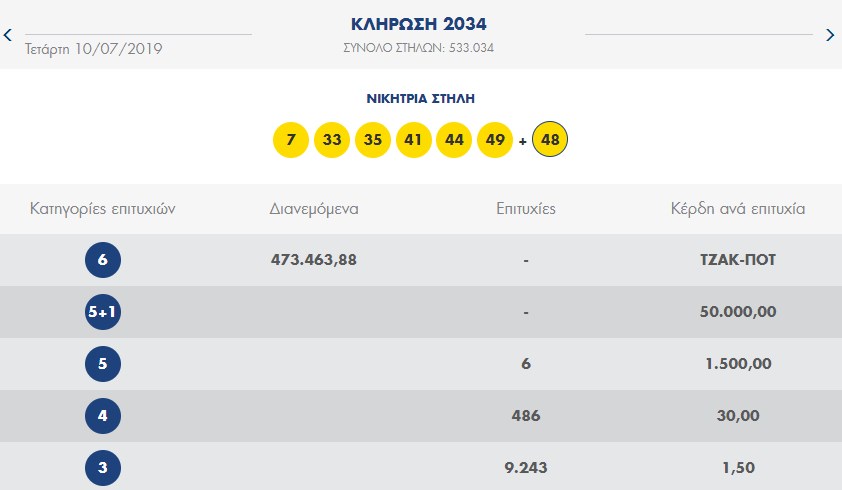Viewport: 842px width, 490px height.
Task: Click winning number ball 44
Action: click(x=454, y=140)
